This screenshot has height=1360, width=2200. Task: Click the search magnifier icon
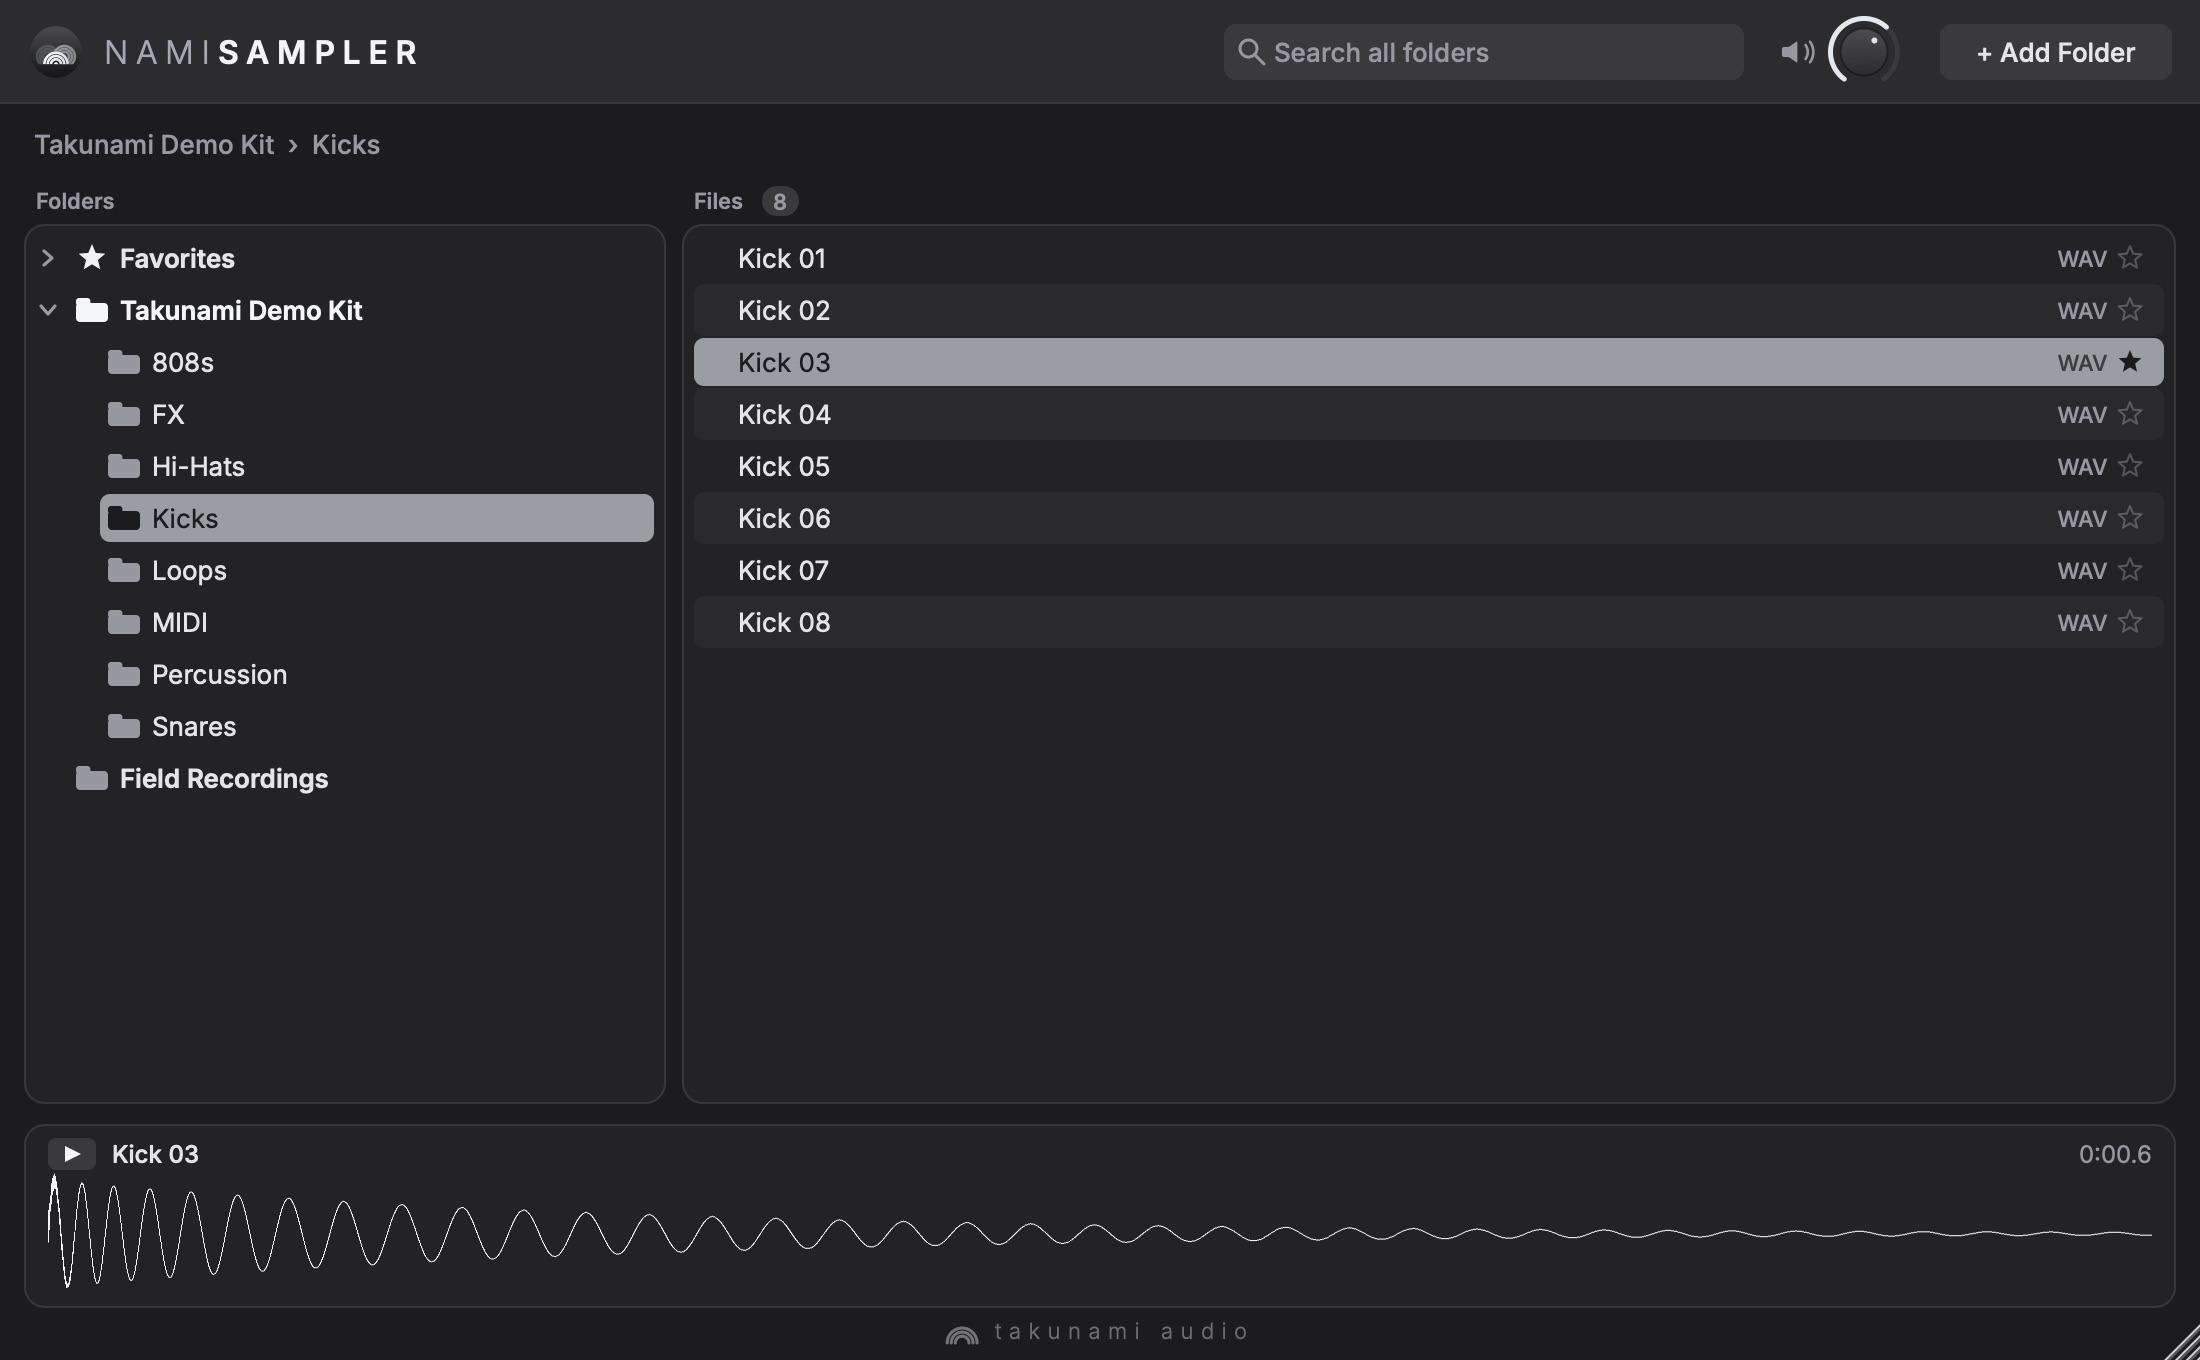(1251, 52)
